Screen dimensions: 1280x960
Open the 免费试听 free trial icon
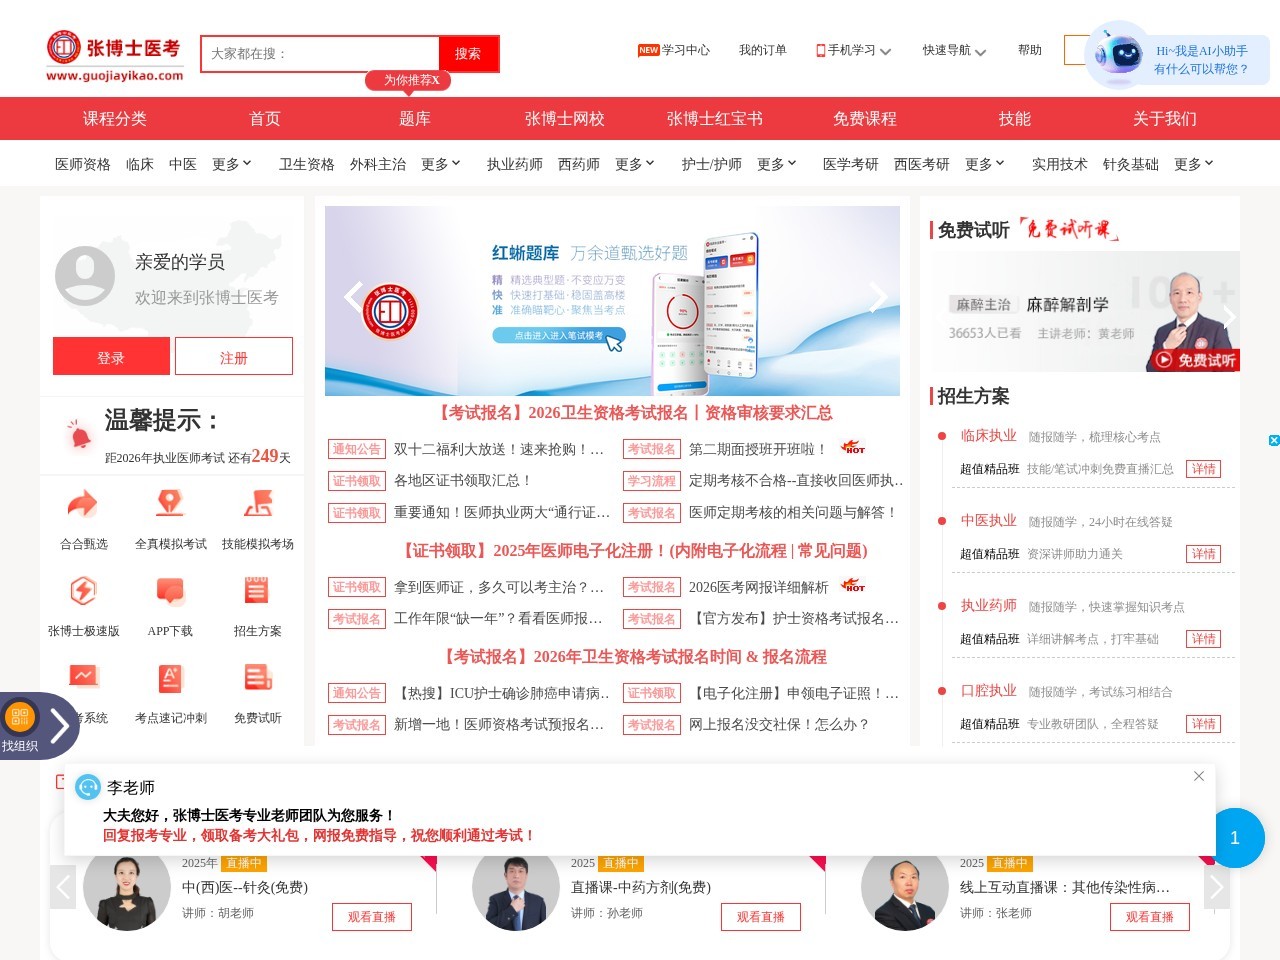tap(257, 690)
